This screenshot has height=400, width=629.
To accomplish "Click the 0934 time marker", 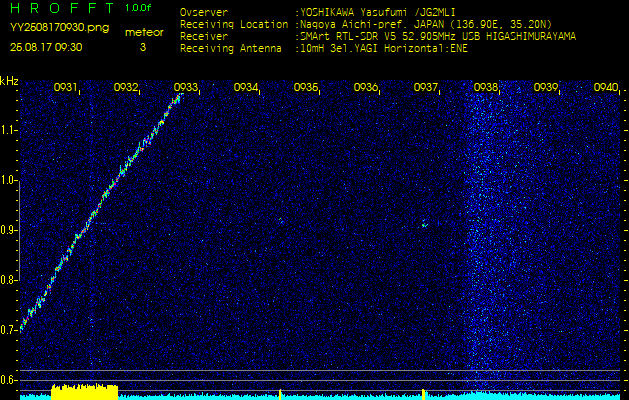I will tap(246, 87).
